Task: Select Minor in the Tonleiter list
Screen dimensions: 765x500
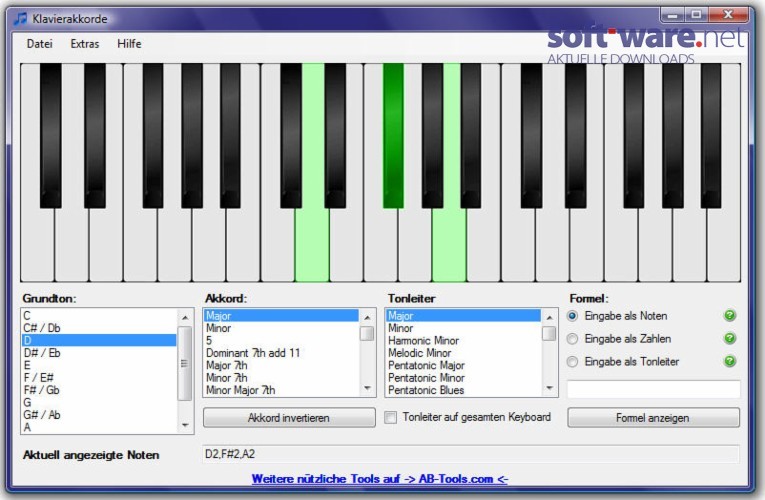Action: pos(464,328)
